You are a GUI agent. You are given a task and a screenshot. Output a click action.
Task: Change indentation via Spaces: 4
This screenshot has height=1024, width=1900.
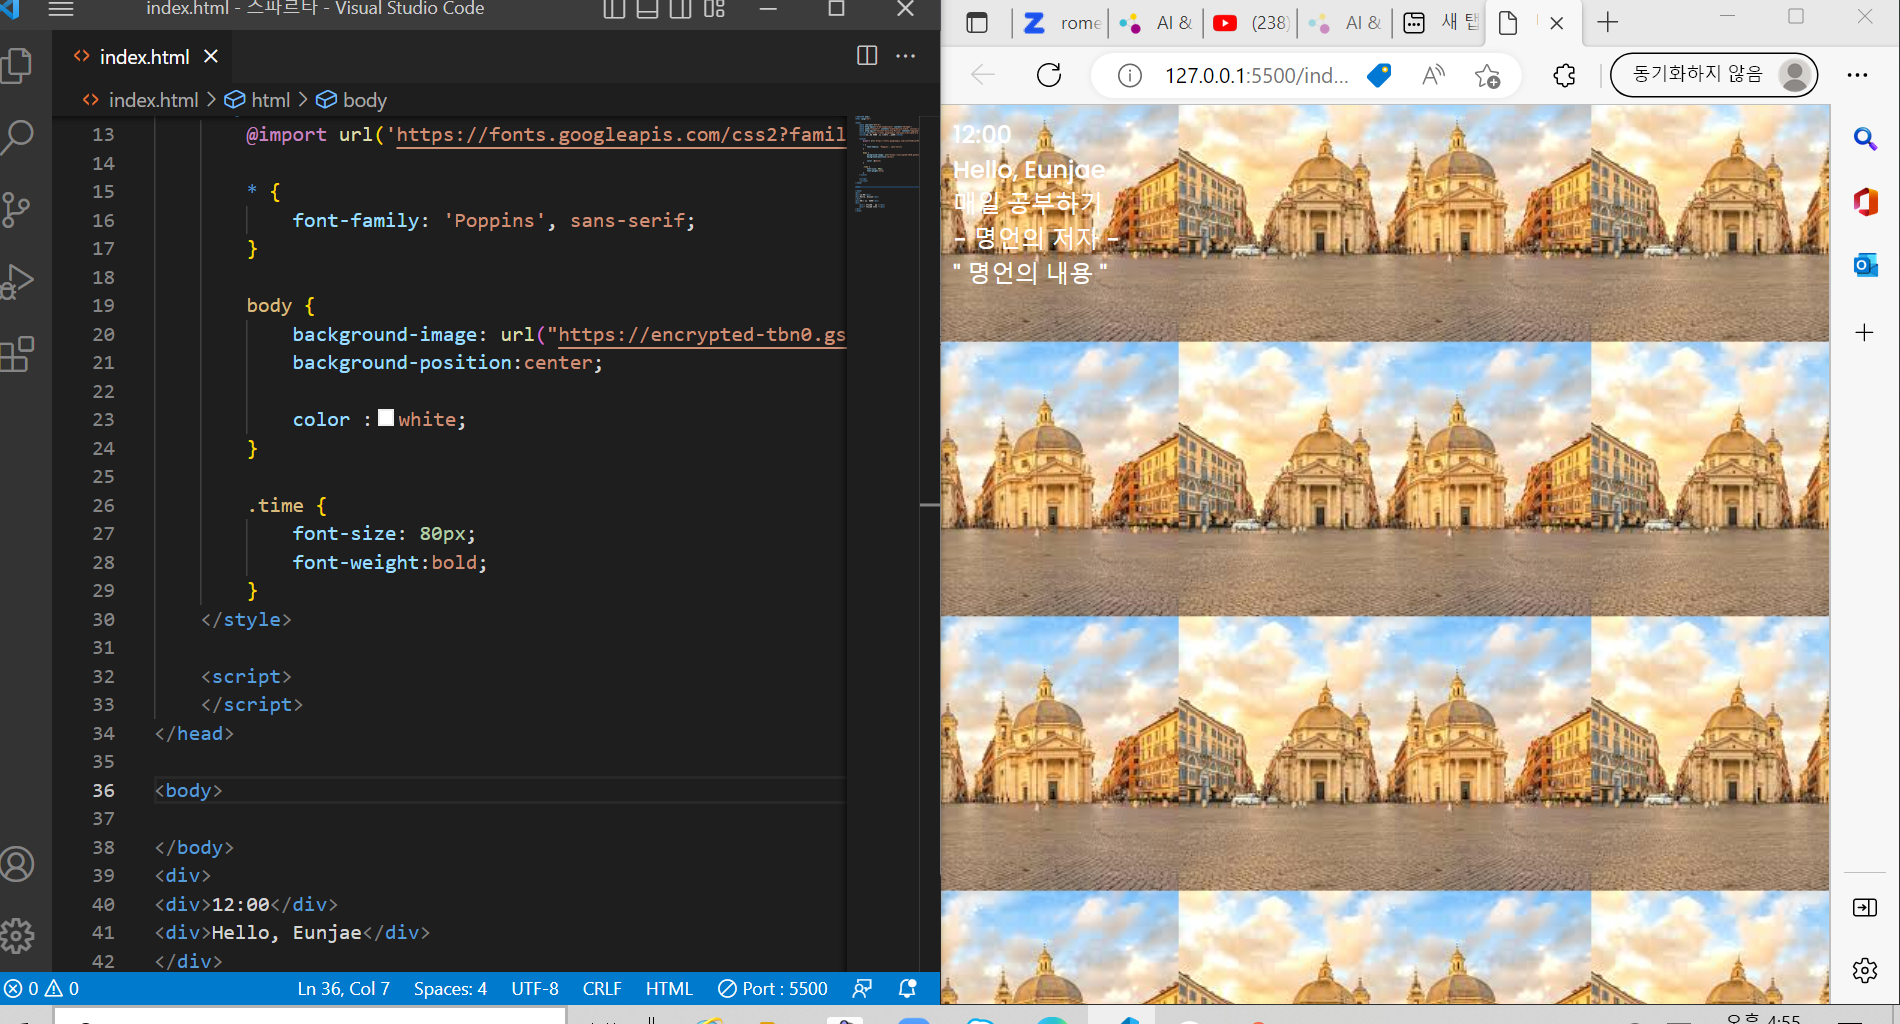pos(450,989)
